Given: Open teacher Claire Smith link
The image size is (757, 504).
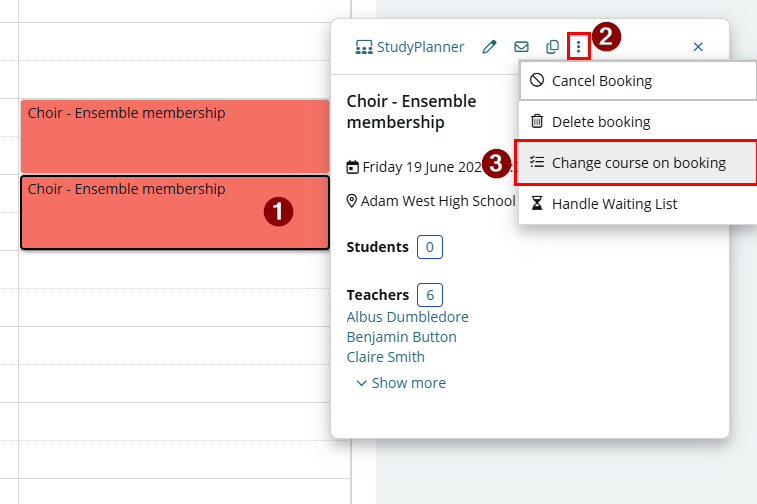Looking at the screenshot, I should (x=385, y=357).
